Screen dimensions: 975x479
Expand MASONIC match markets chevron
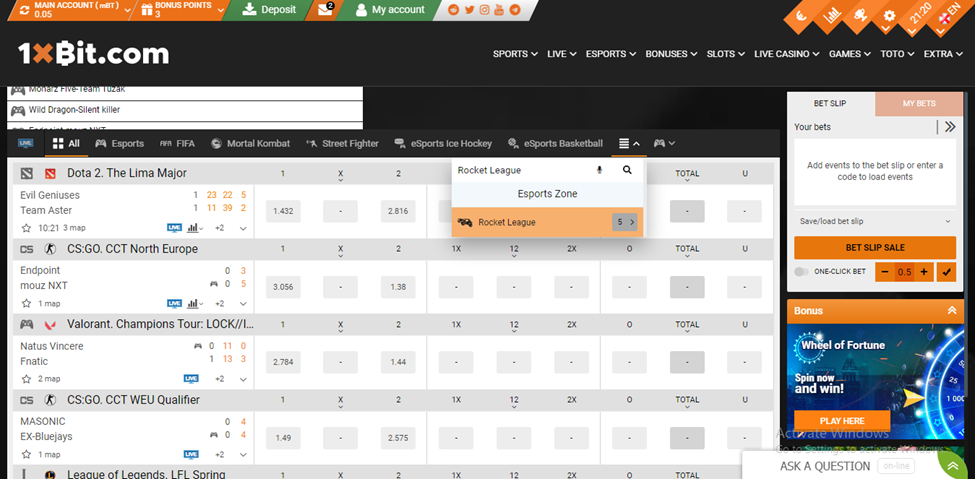coord(243,454)
